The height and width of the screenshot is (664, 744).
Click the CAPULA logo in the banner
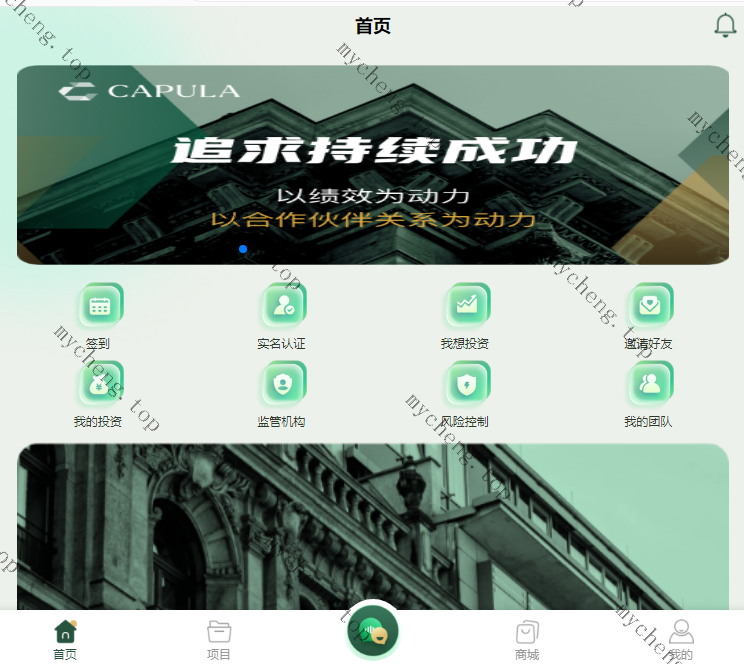coord(149,91)
